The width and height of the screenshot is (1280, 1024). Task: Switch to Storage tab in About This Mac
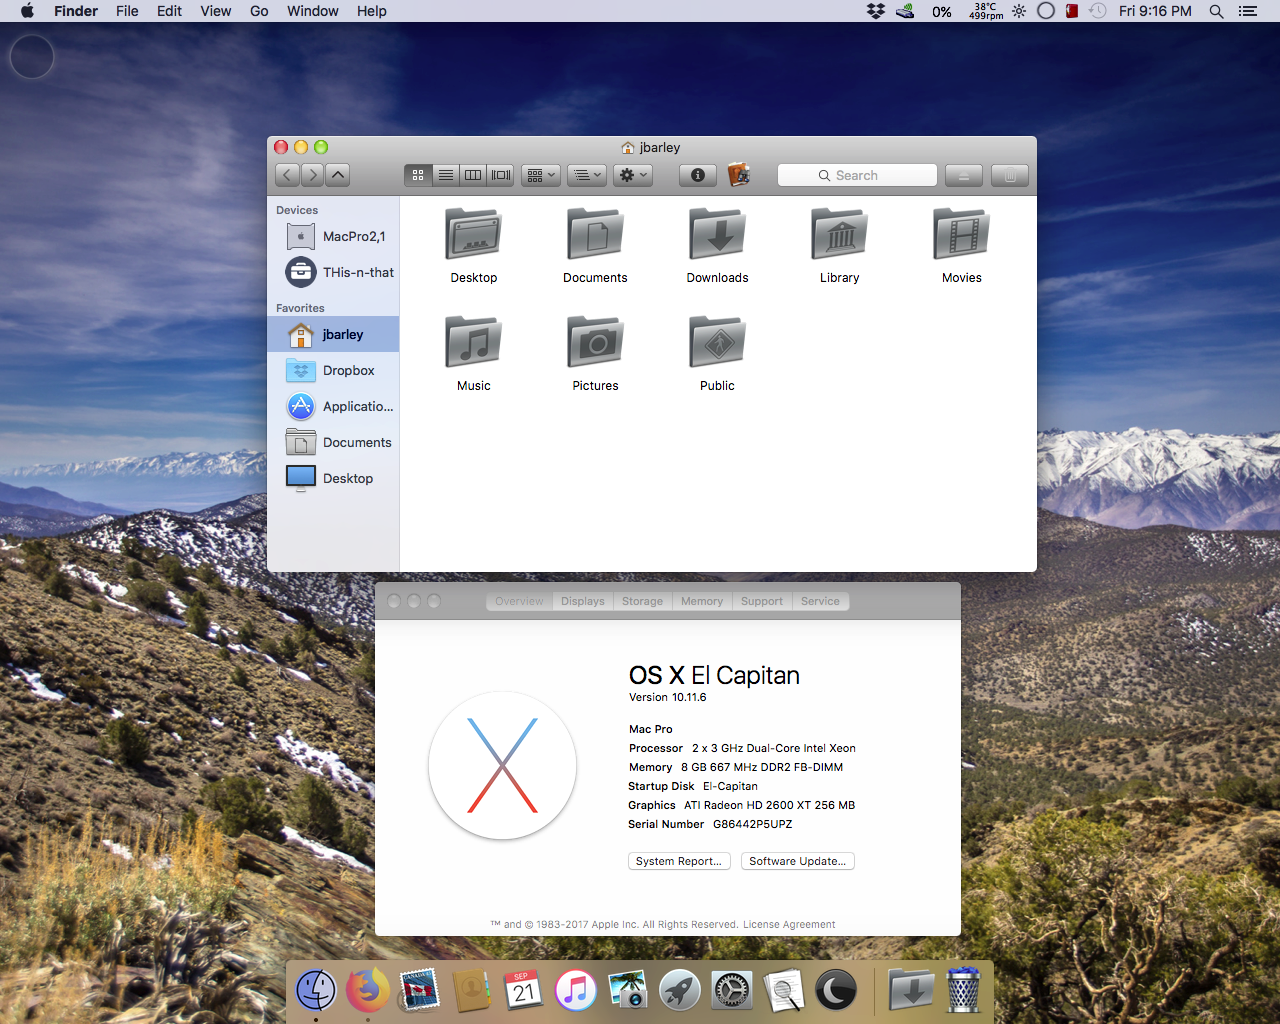tap(642, 601)
